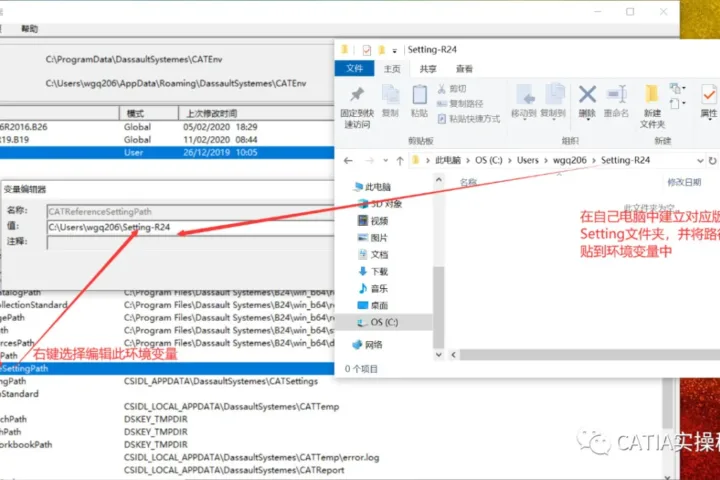Open the Easy Access dropdown icon
Image resolution: width=720 pixels, height=480 pixels.
[x=677, y=103]
